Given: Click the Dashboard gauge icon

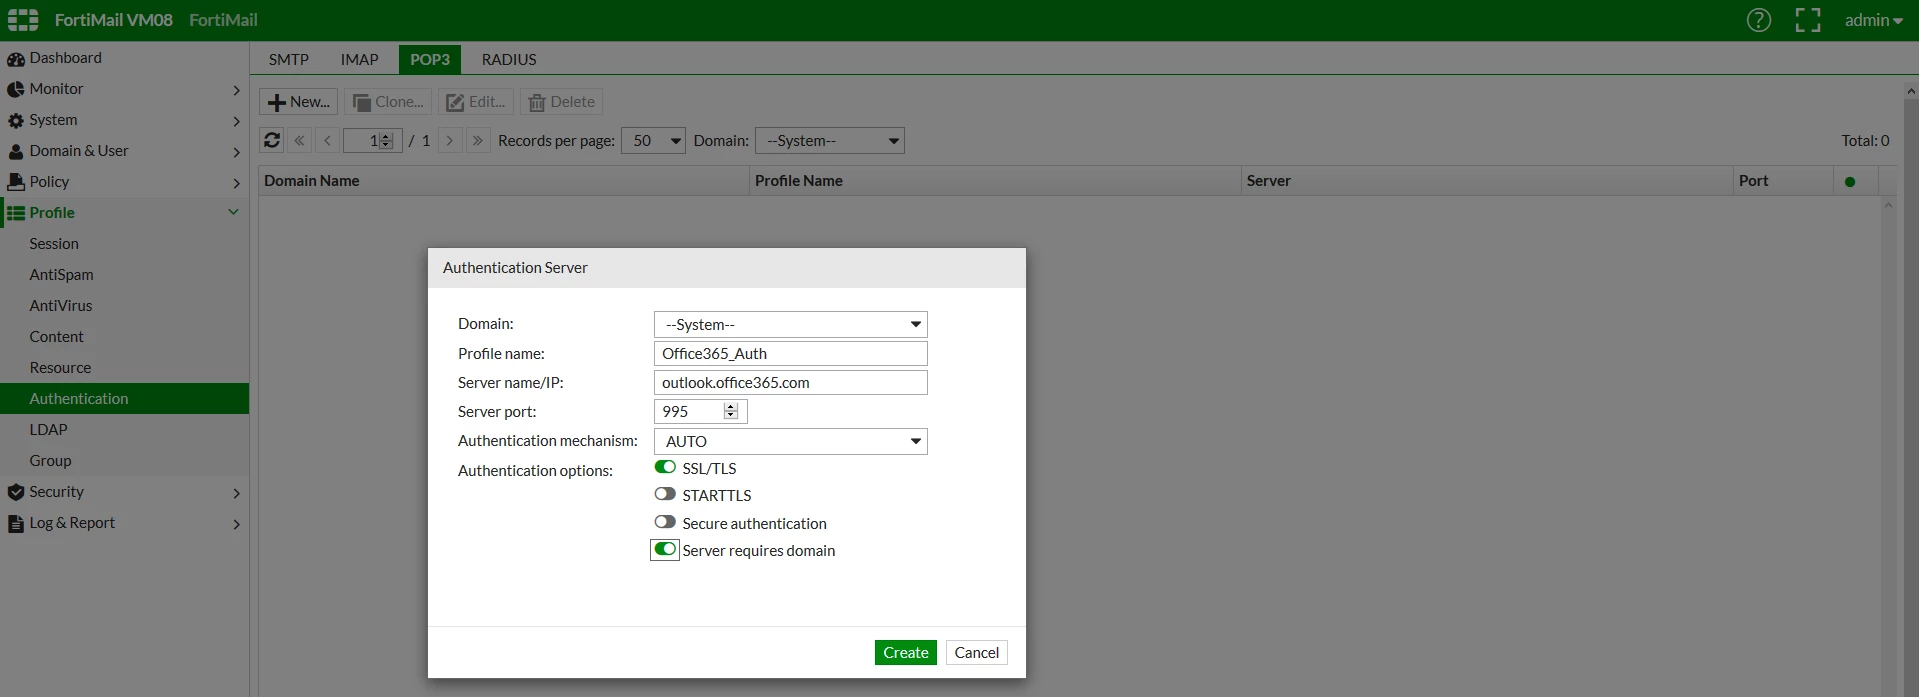Looking at the screenshot, I should pyautogui.click(x=15, y=59).
